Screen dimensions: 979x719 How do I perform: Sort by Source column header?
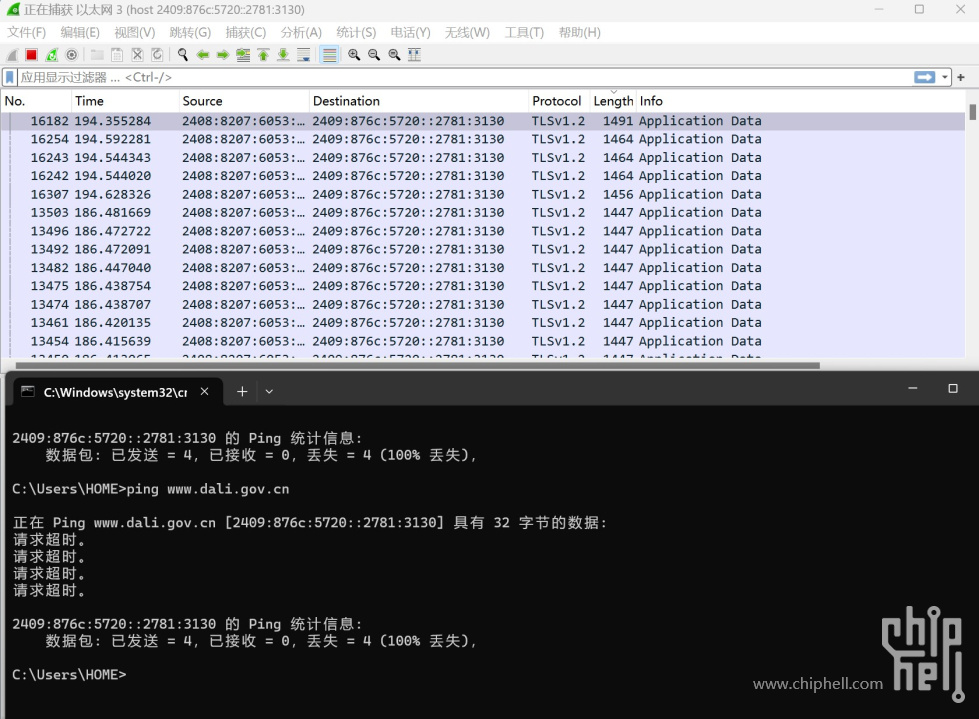244,101
